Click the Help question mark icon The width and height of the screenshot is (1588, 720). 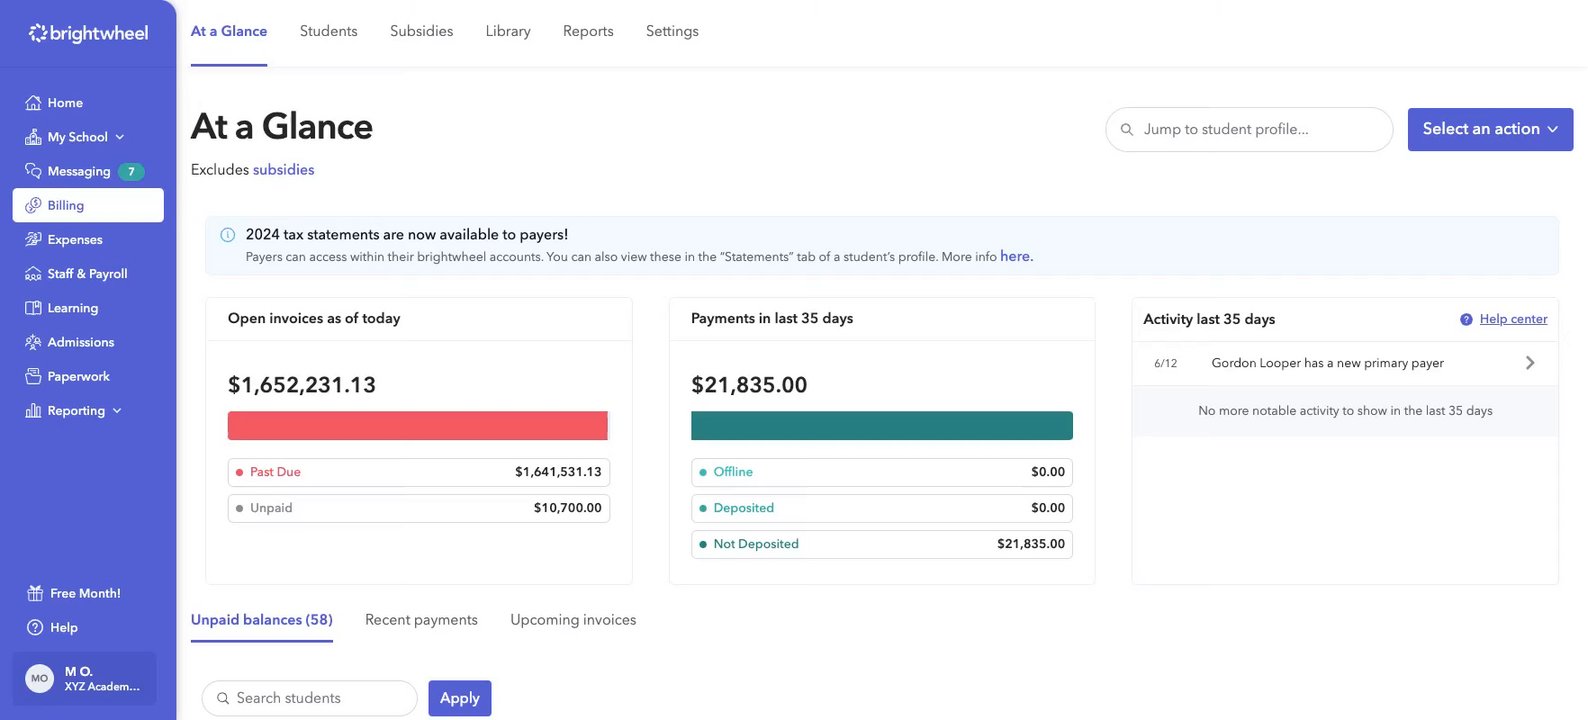pos(35,628)
